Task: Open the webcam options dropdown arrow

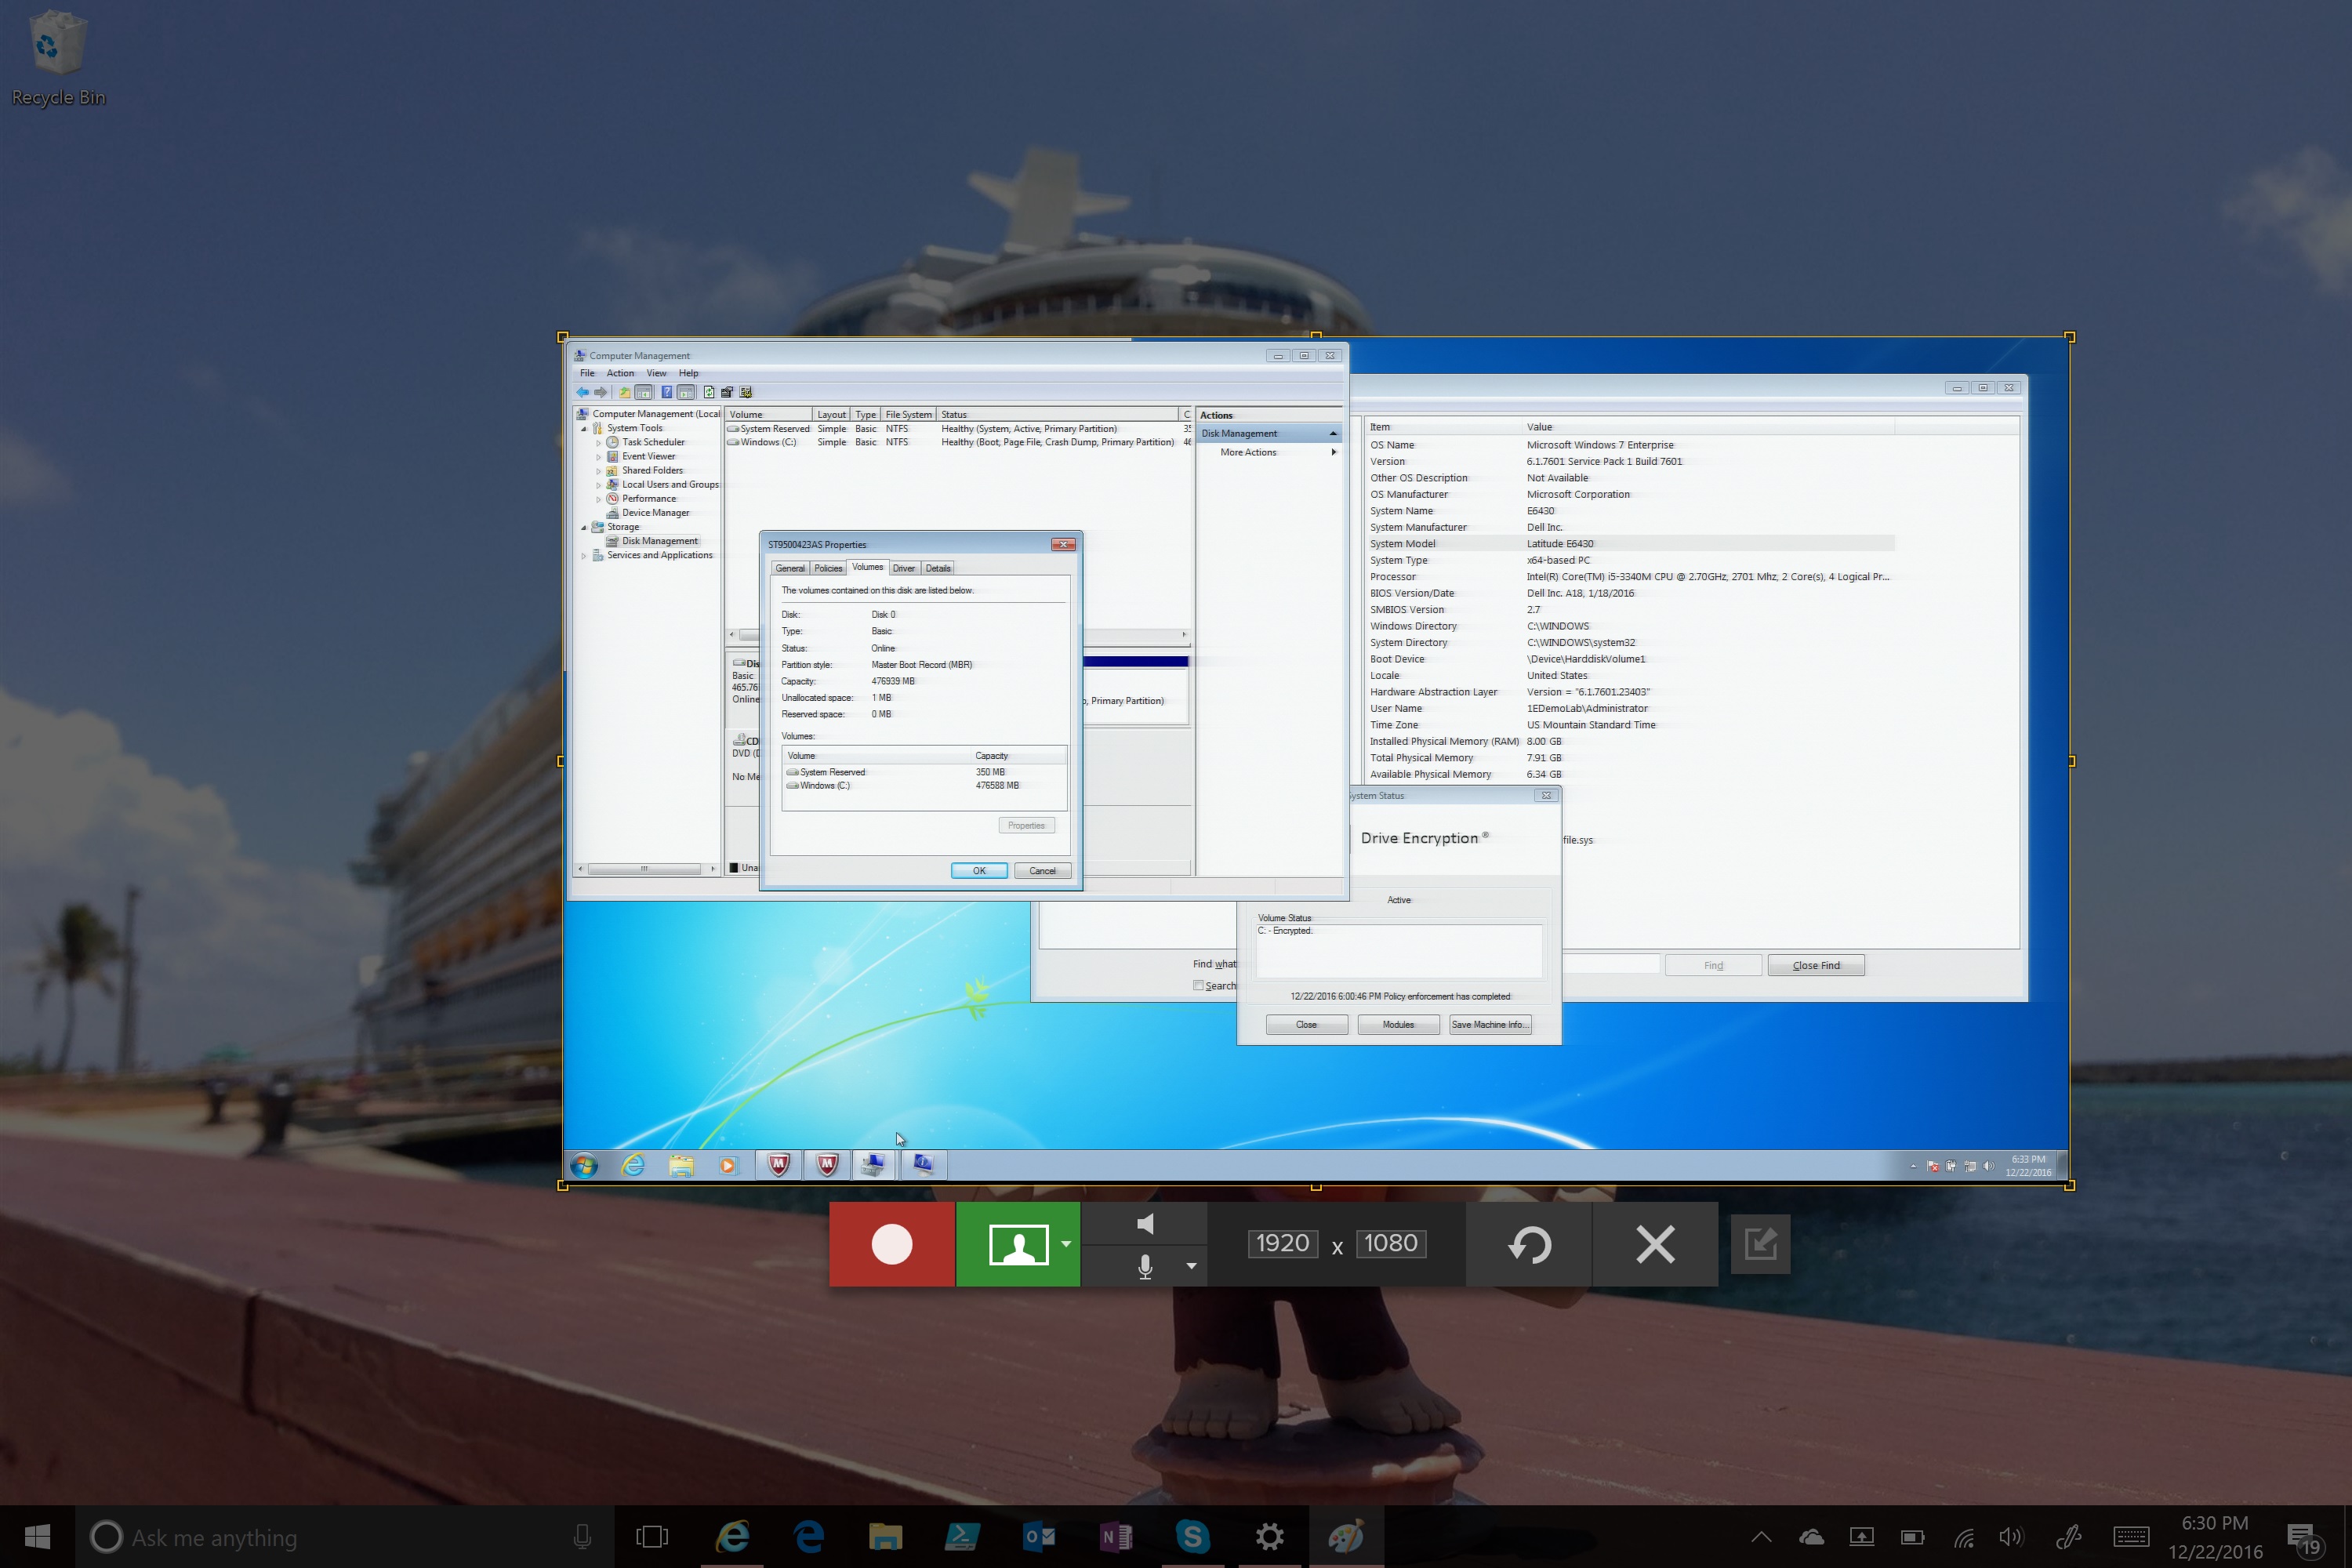Action: tap(1066, 1244)
